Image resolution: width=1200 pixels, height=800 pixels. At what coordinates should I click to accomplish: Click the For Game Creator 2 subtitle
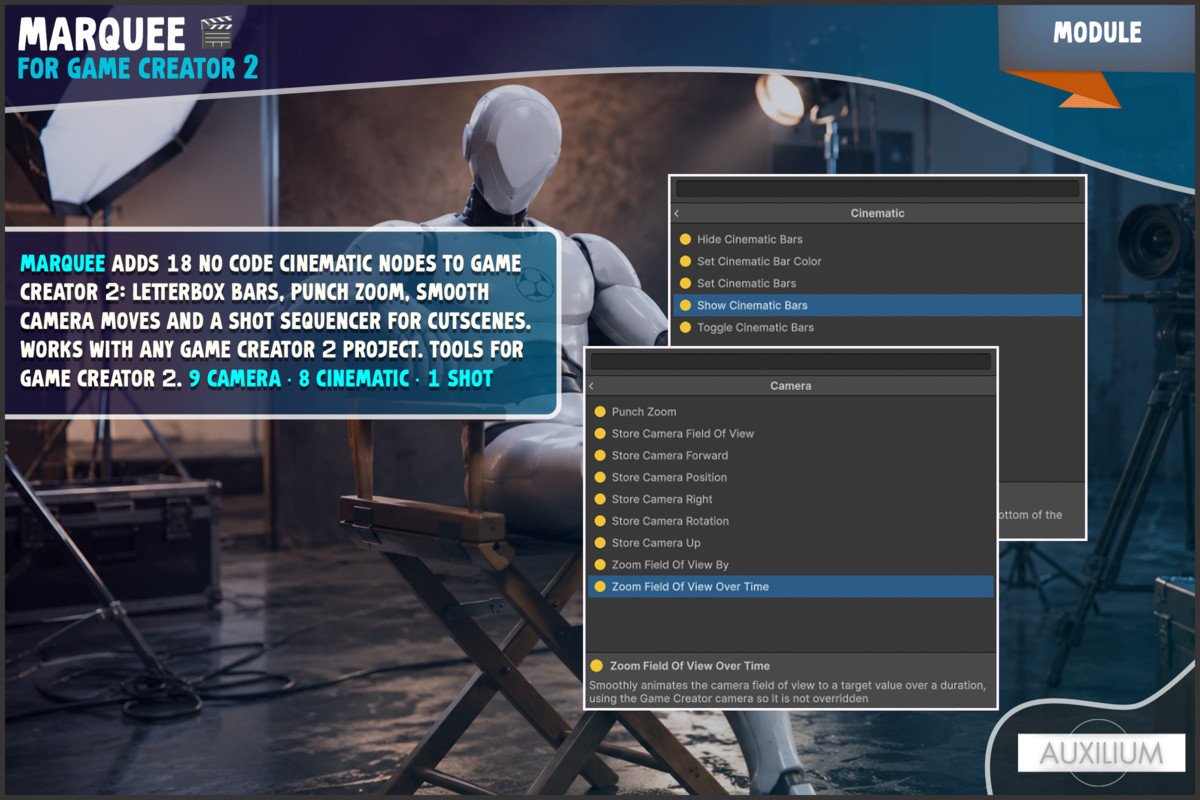pyautogui.click(x=138, y=68)
